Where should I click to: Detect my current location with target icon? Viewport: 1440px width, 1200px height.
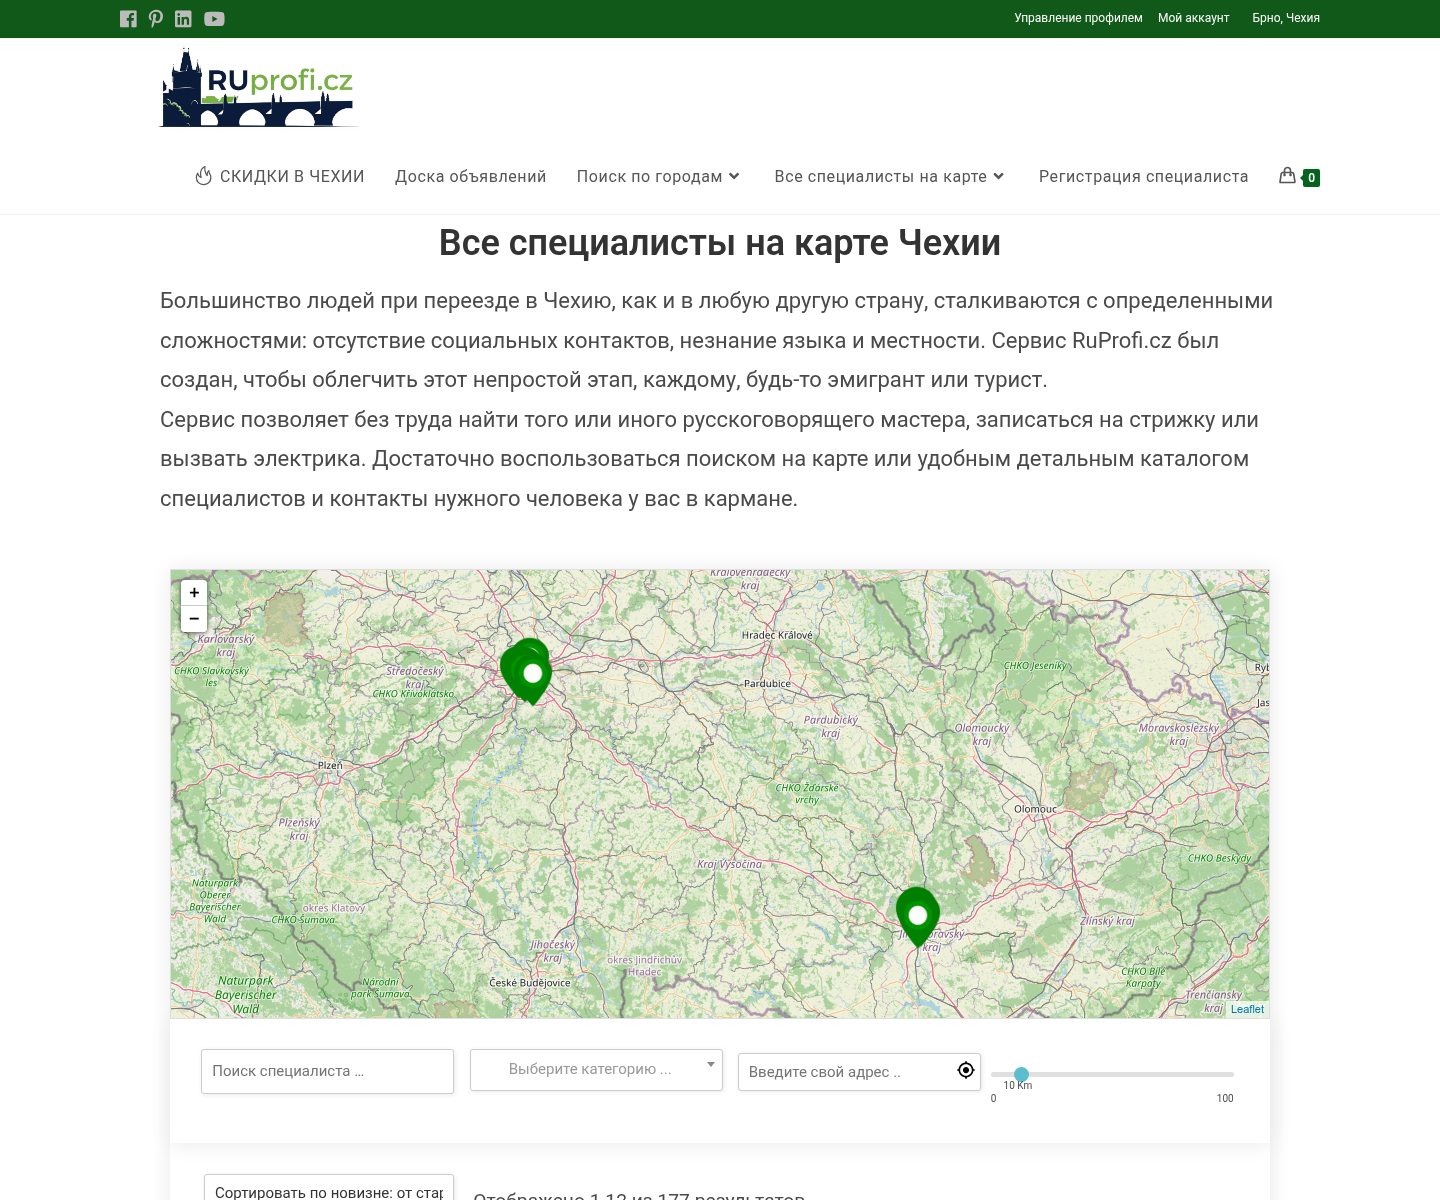[x=965, y=1070]
